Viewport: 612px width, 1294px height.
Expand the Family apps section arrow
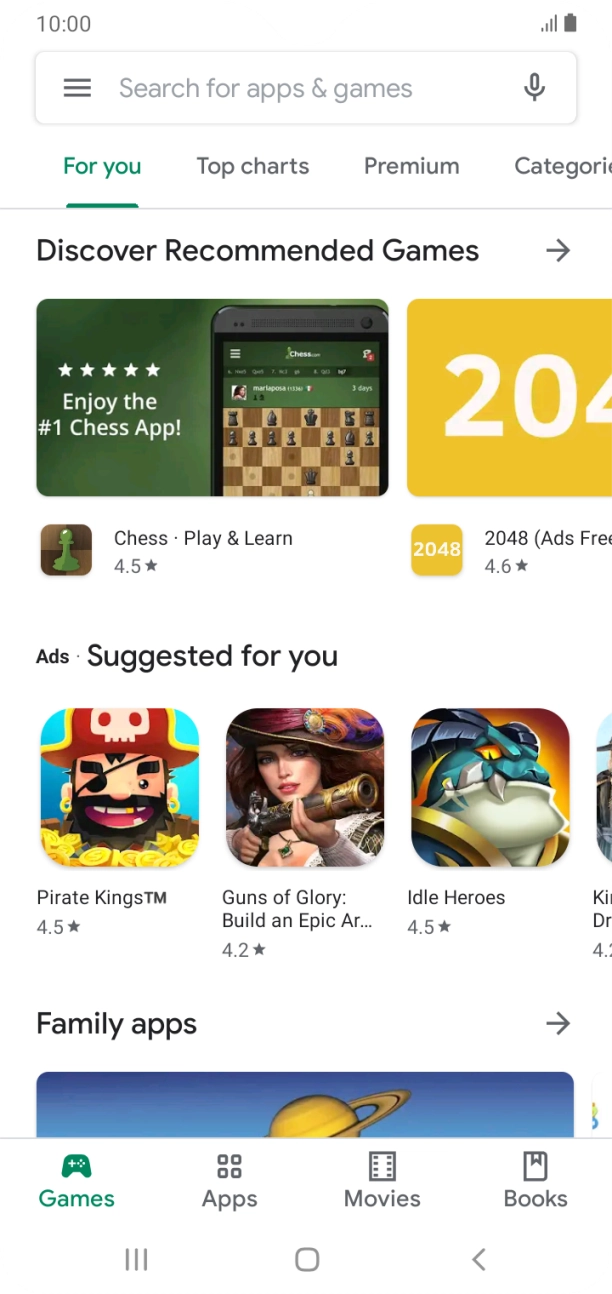tap(558, 1023)
